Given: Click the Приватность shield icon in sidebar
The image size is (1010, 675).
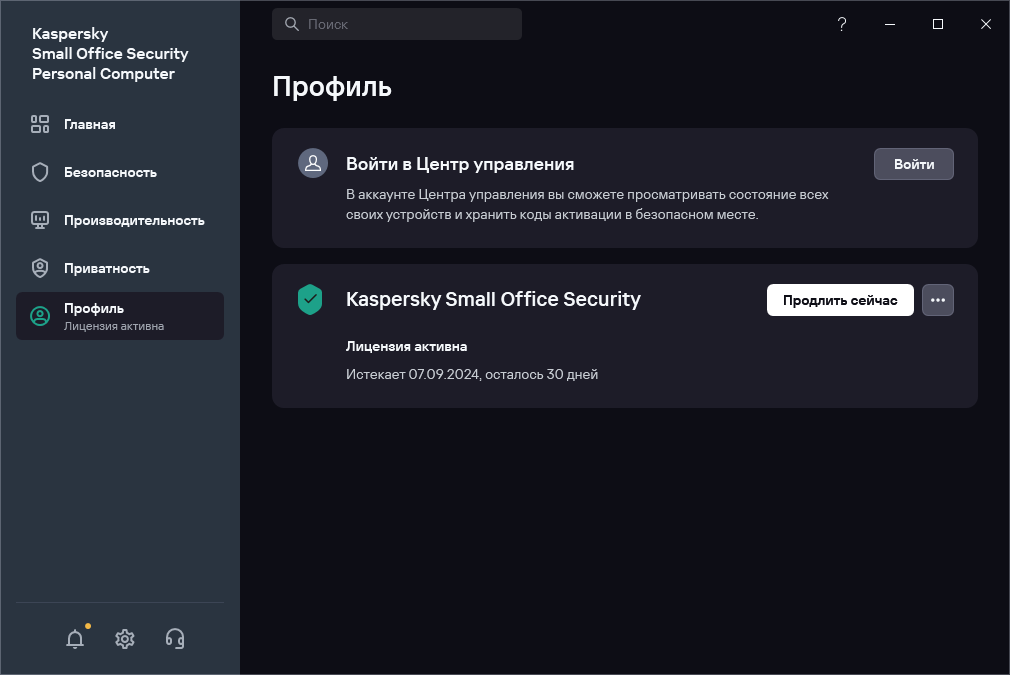Looking at the screenshot, I should click(x=40, y=268).
